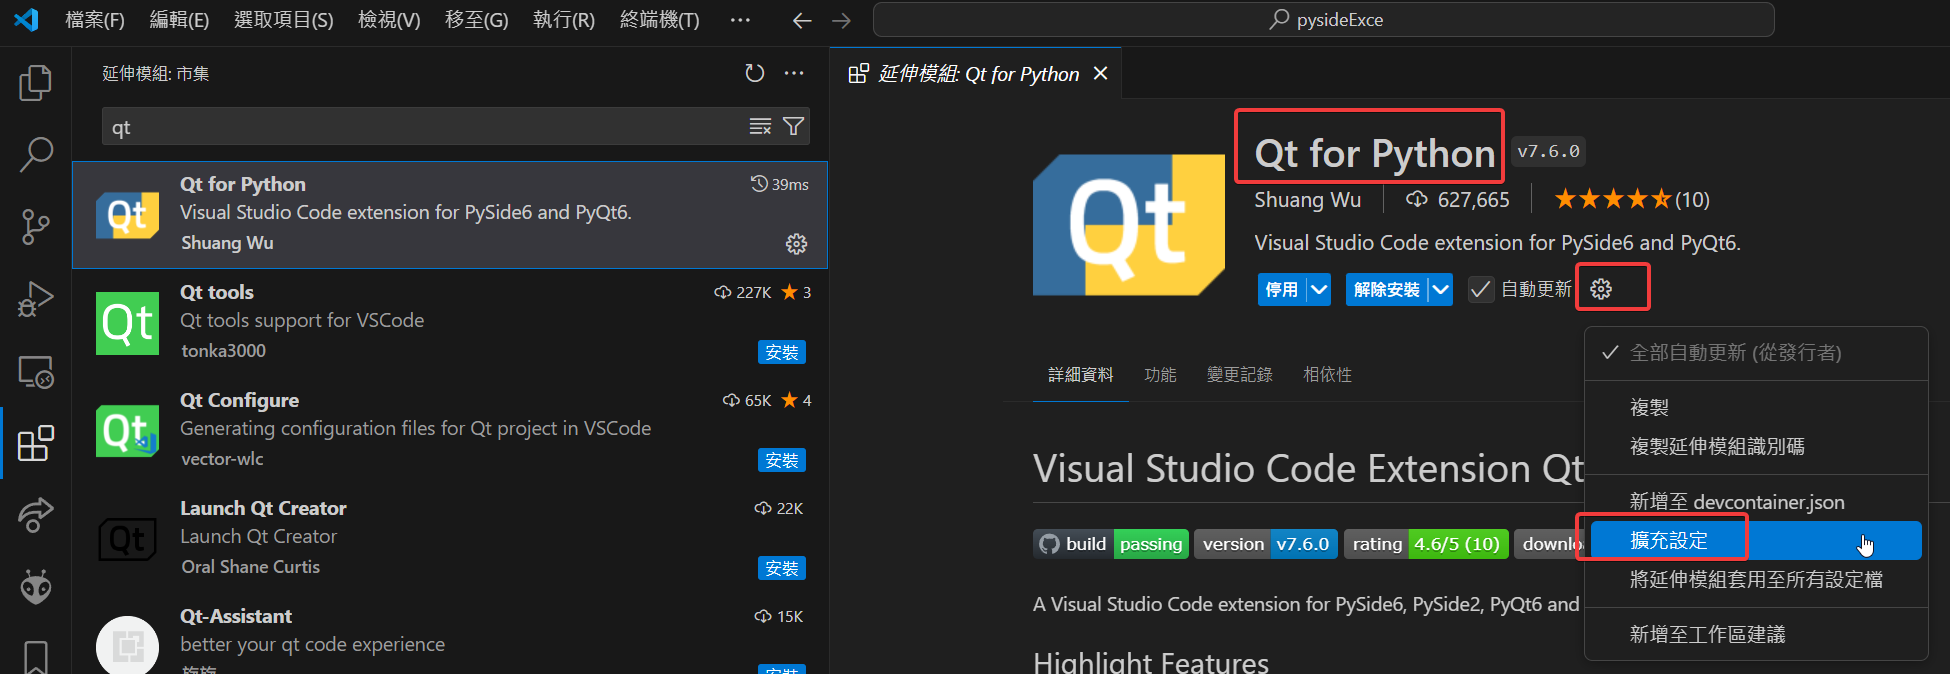The image size is (1950, 674).
Task: Expand the 停用 dropdown arrow
Action: [x=1319, y=289]
